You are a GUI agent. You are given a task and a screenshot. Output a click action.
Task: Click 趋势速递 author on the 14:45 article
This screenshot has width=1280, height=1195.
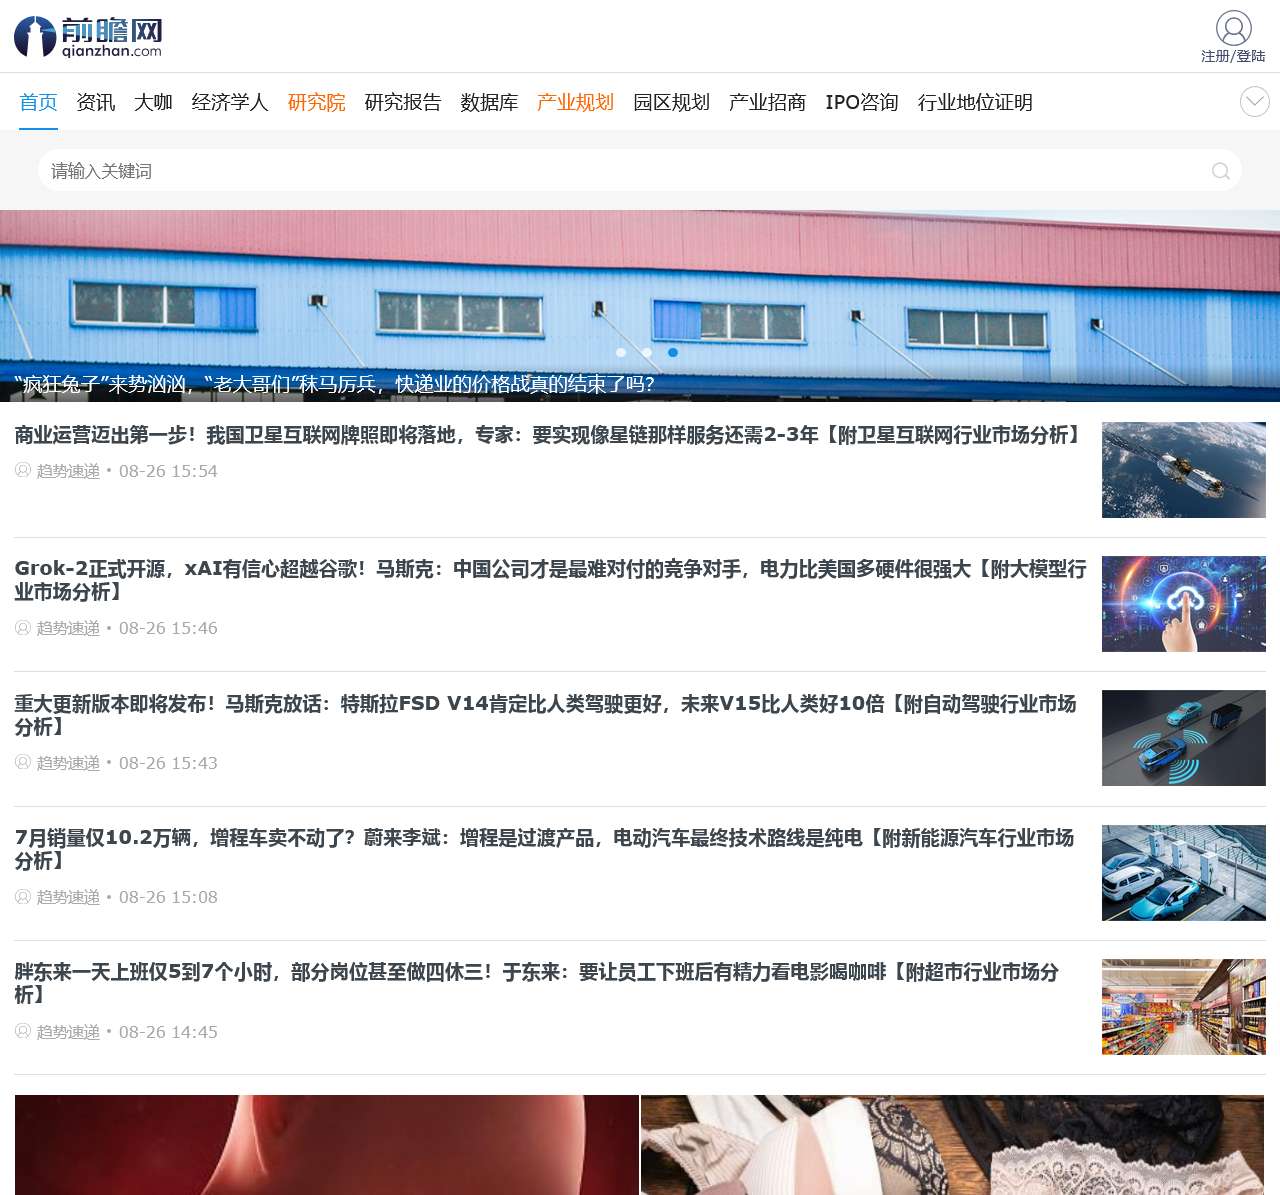[68, 1032]
